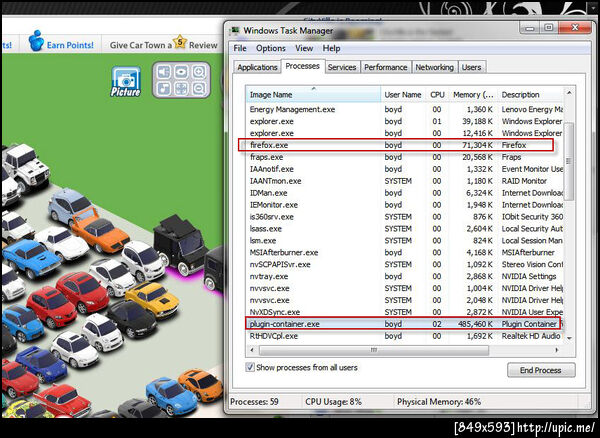Click the zoom in magnifier icon
600x438 pixels.
click(x=199, y=72)
